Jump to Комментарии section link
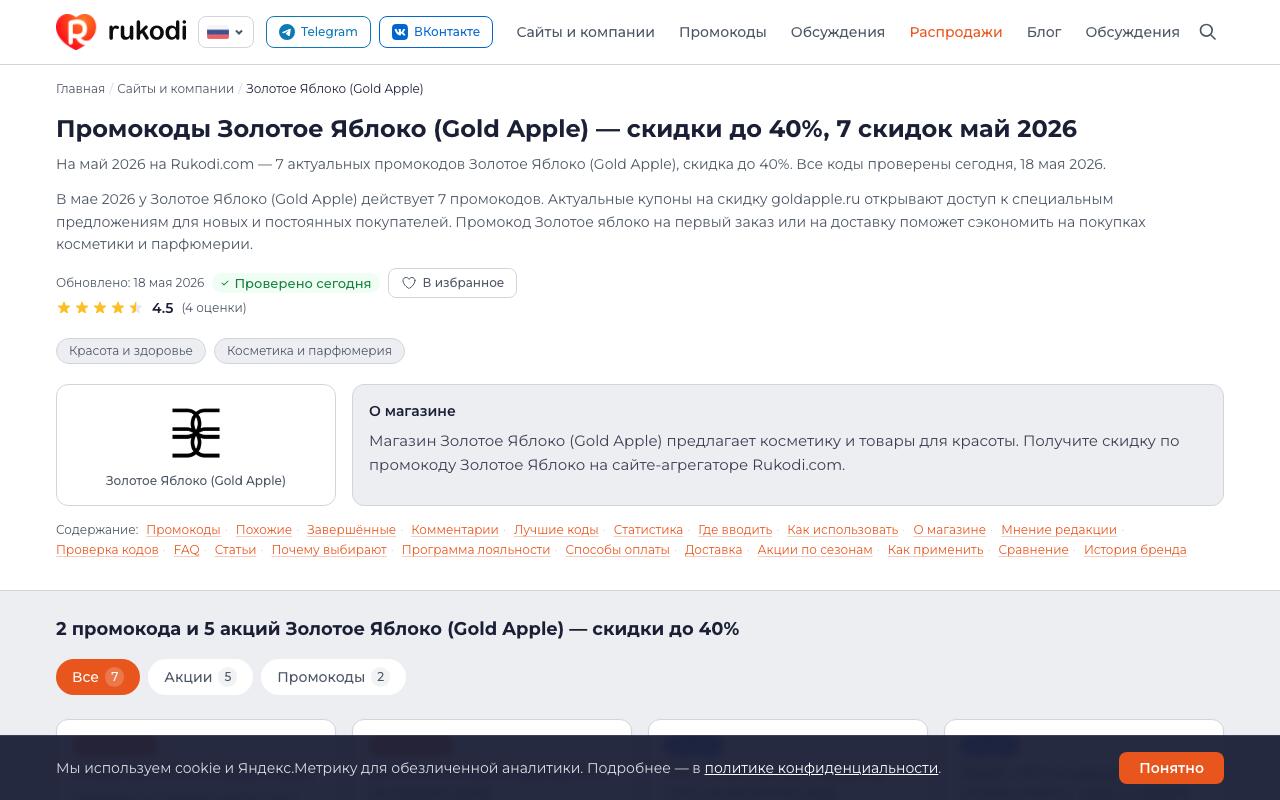Screen dimensions: 1280x800 tap(455, 530)
